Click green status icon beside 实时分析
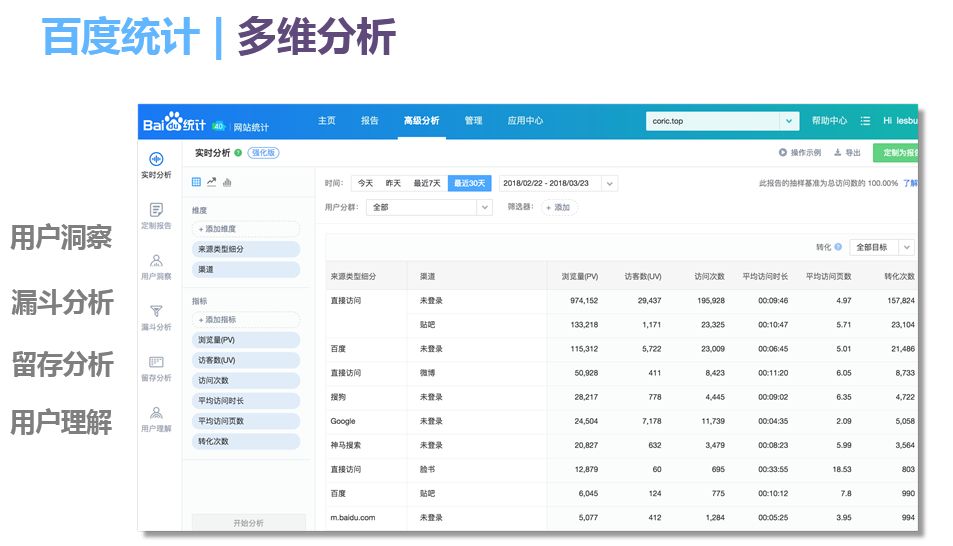The height and width of the screenshot is (546, 953). click(238, 153)
